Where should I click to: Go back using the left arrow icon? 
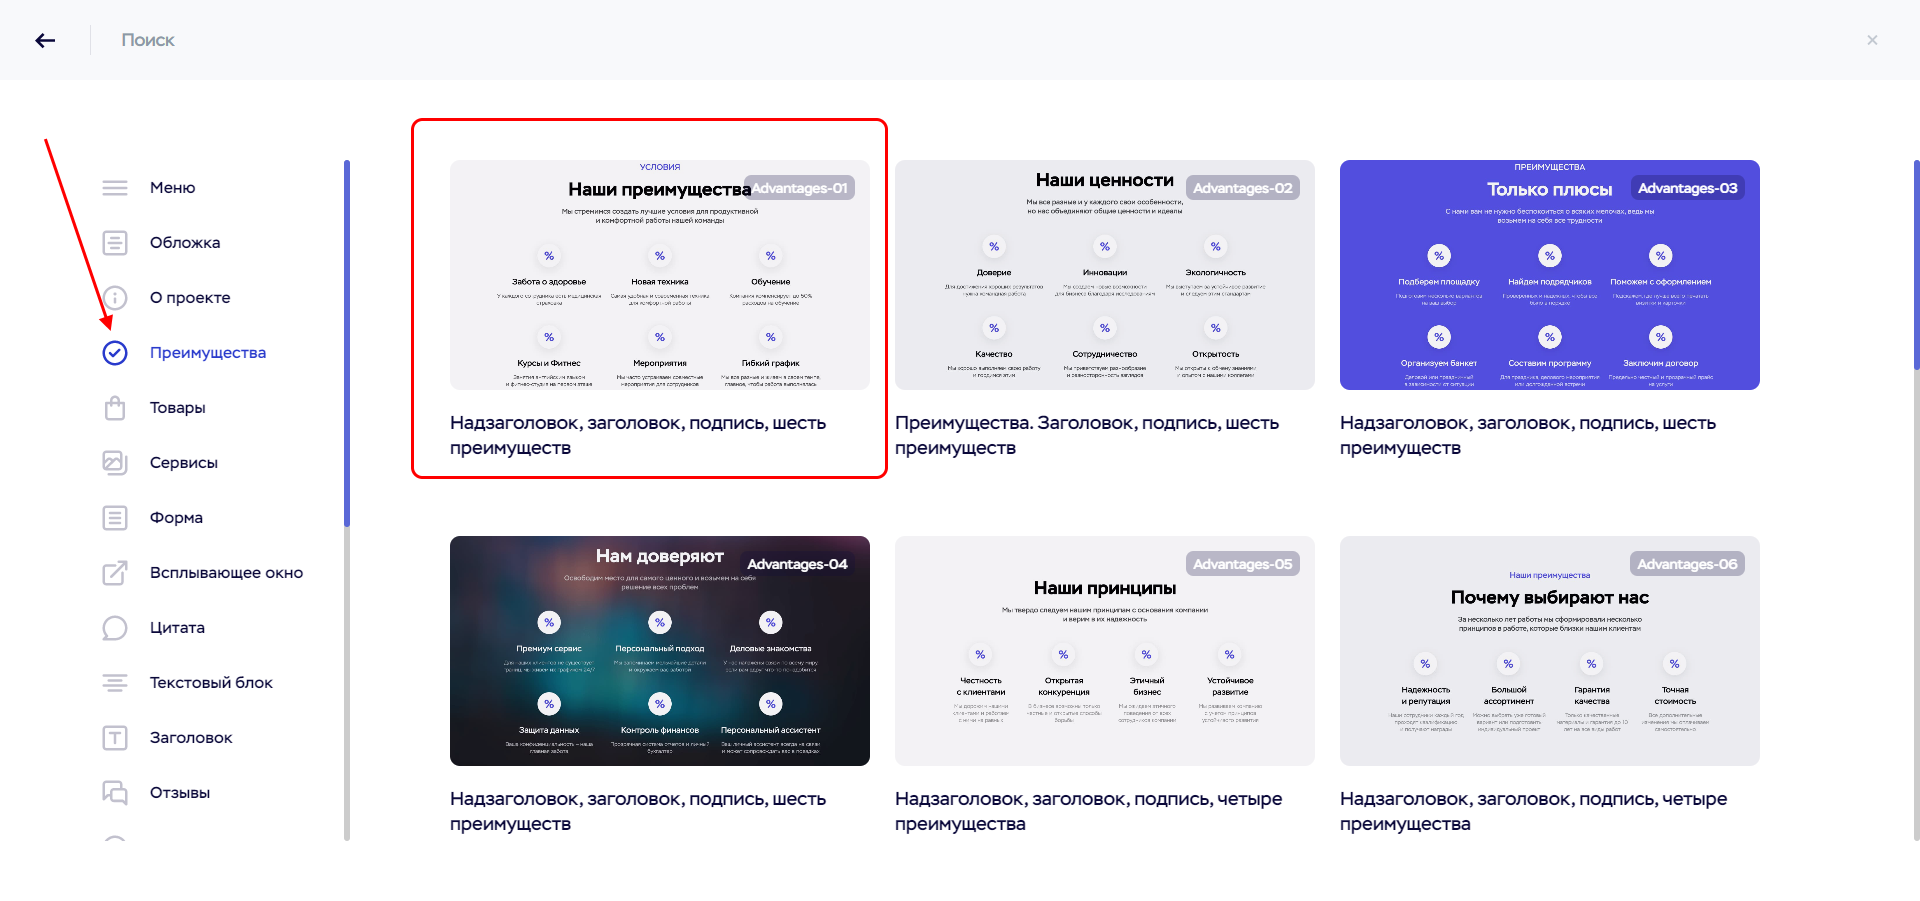point(45,40)
